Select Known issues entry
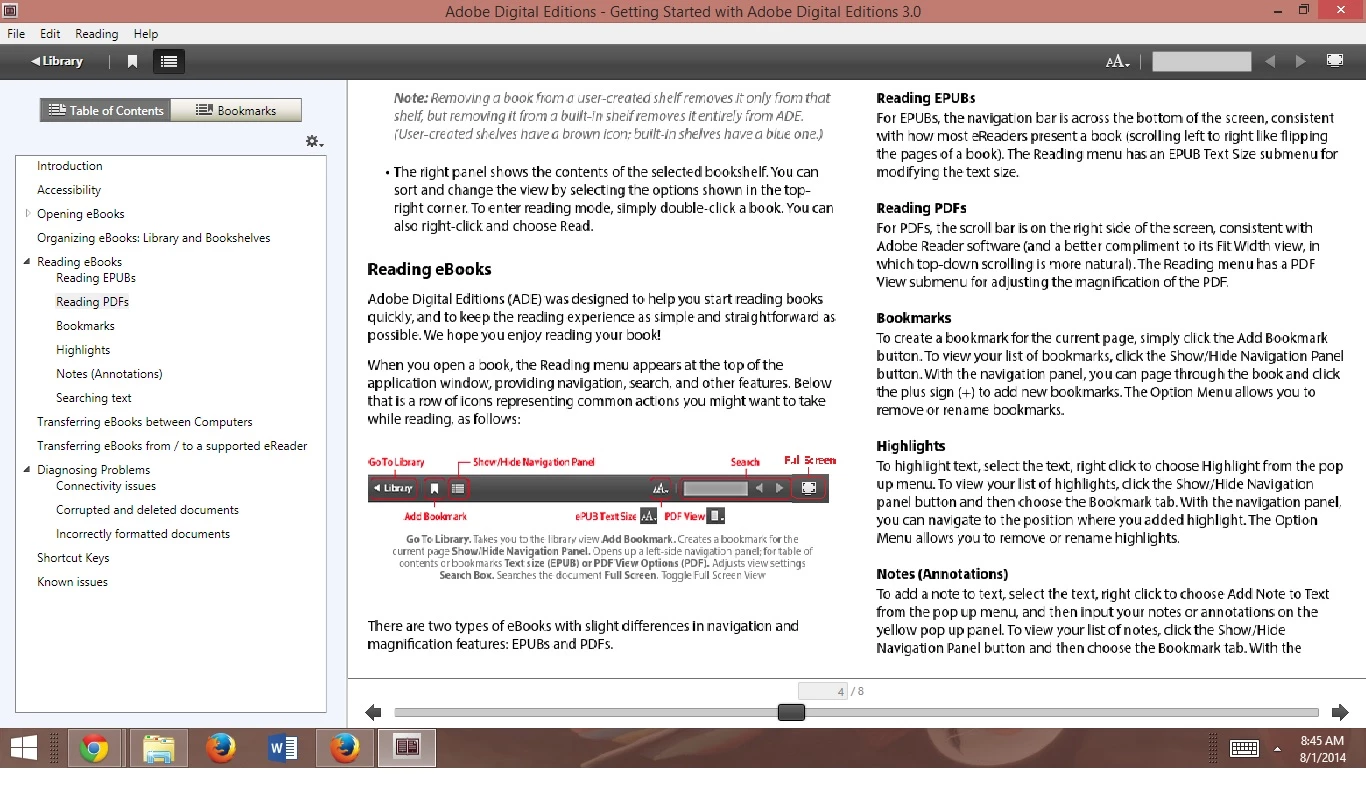 tap(72, 582)
